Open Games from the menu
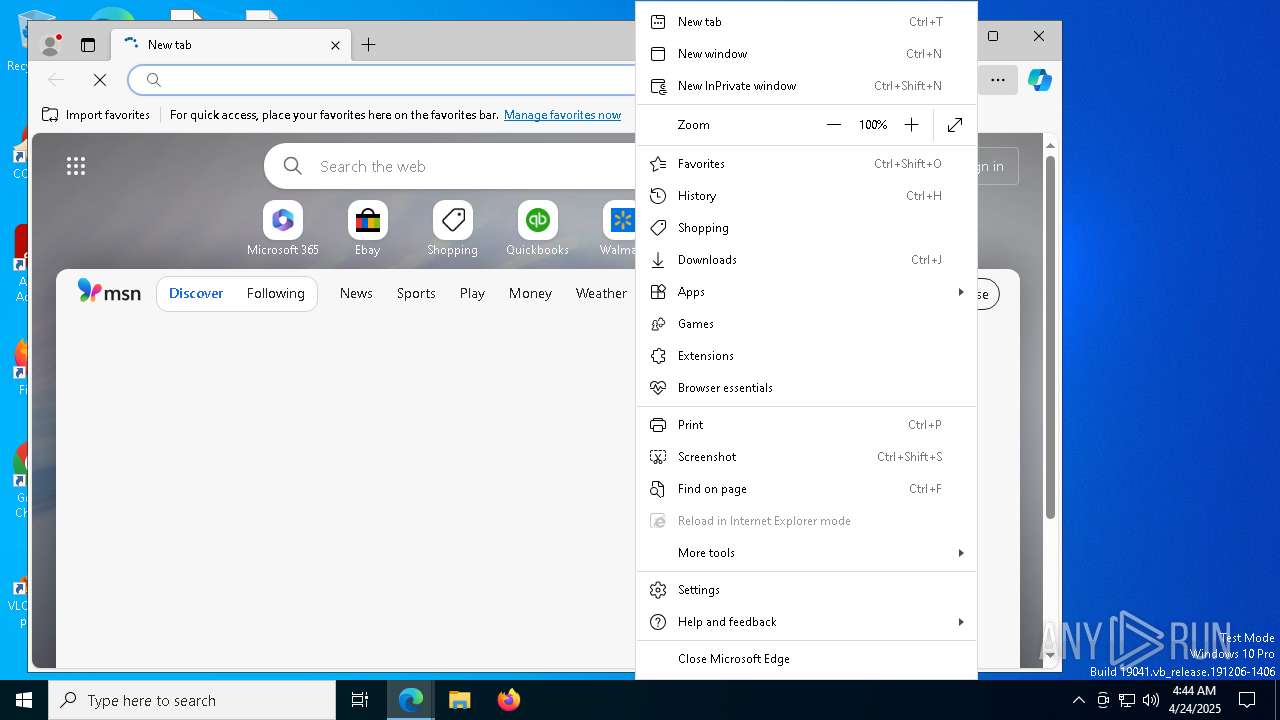1280x720 pixels. coord(806,324)
